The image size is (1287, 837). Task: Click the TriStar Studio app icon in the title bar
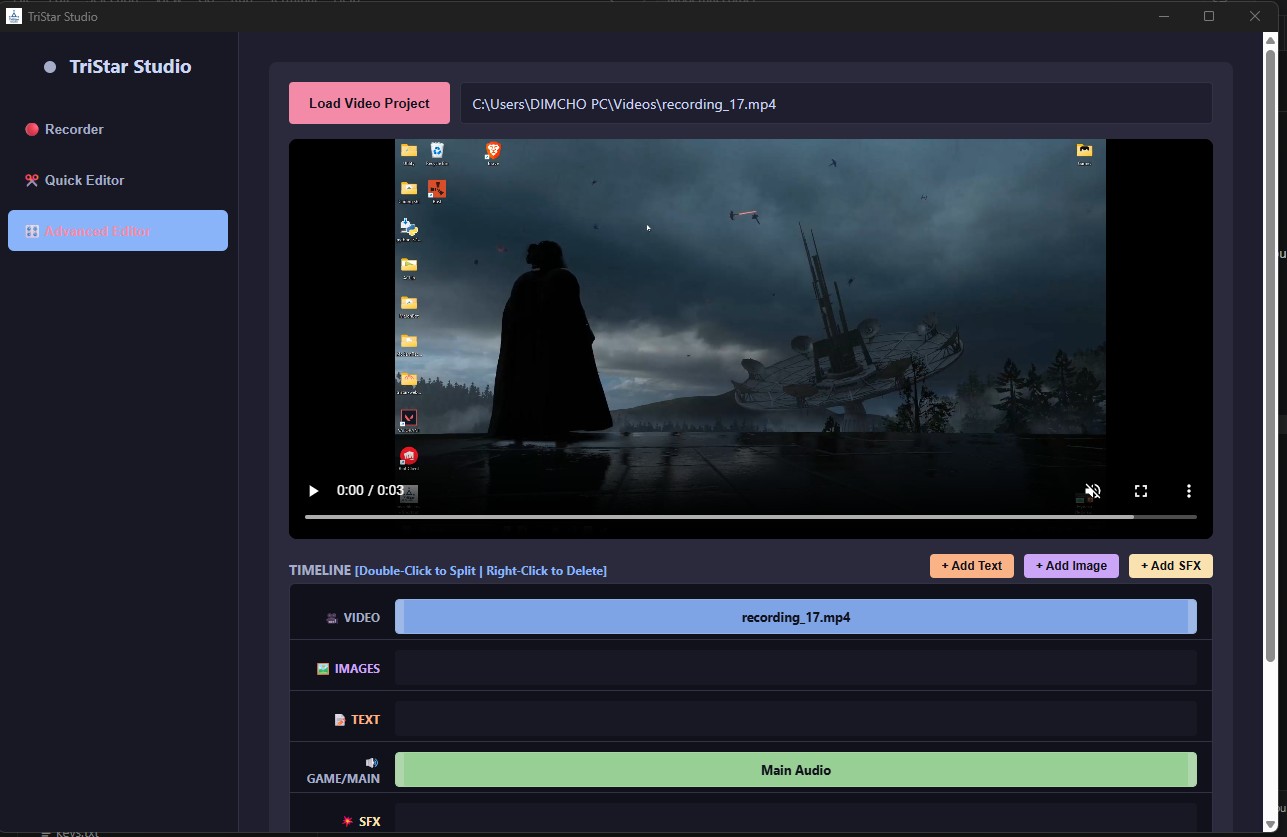14,16
